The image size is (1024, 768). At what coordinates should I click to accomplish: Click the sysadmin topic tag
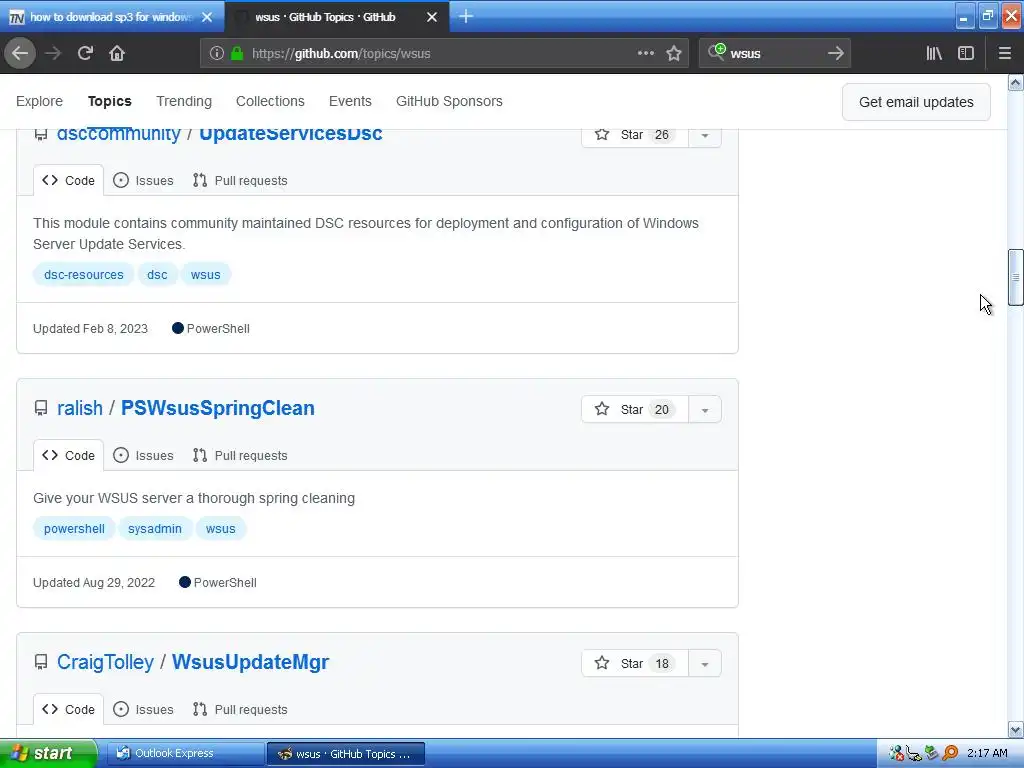[x=155, y=529]
